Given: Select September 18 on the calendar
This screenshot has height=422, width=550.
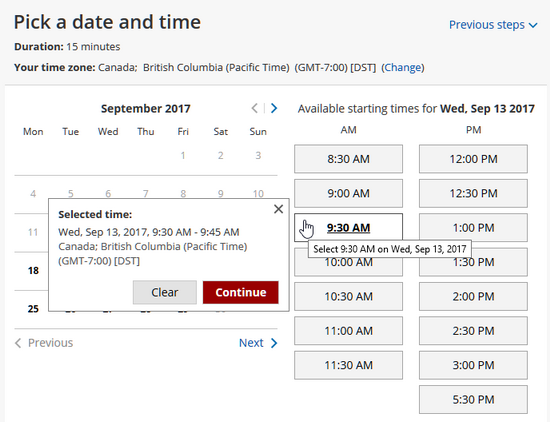Looking at the screenshot, I should pyautogui.click(x=33, y=270).
